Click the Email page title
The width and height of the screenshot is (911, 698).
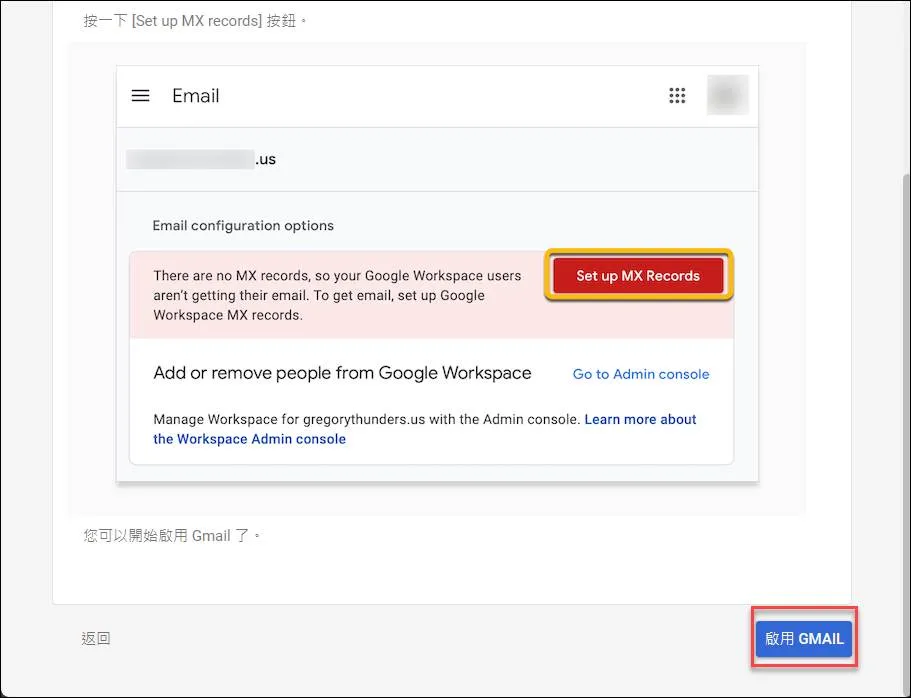click(196, 96)
